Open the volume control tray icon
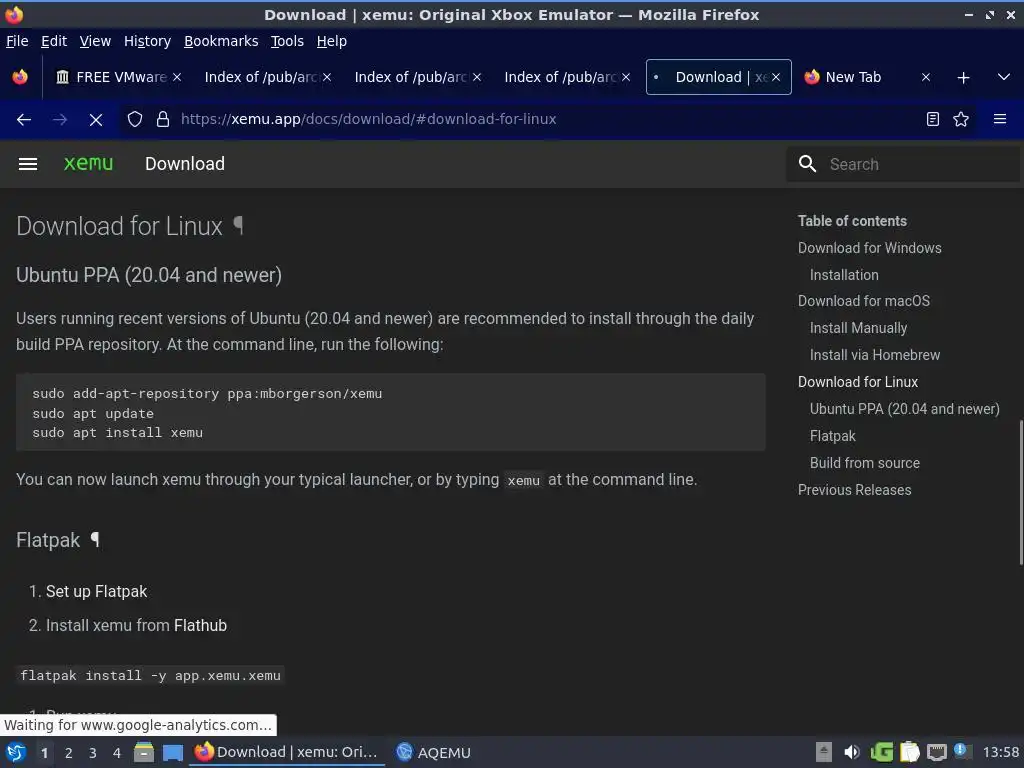 852,752
